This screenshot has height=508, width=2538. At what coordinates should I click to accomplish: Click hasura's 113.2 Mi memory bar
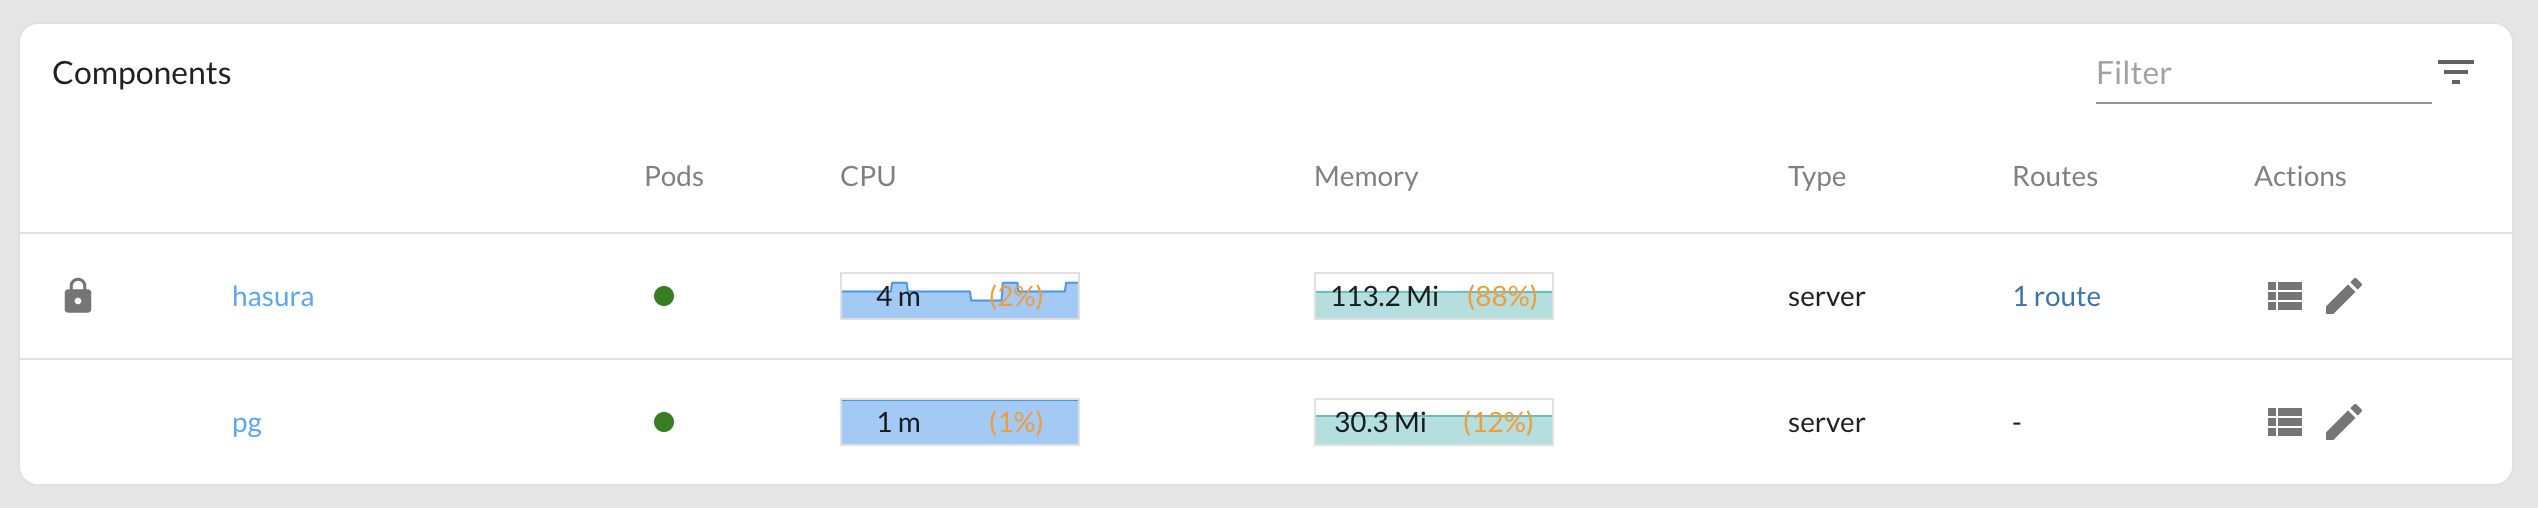(1434, 296)
